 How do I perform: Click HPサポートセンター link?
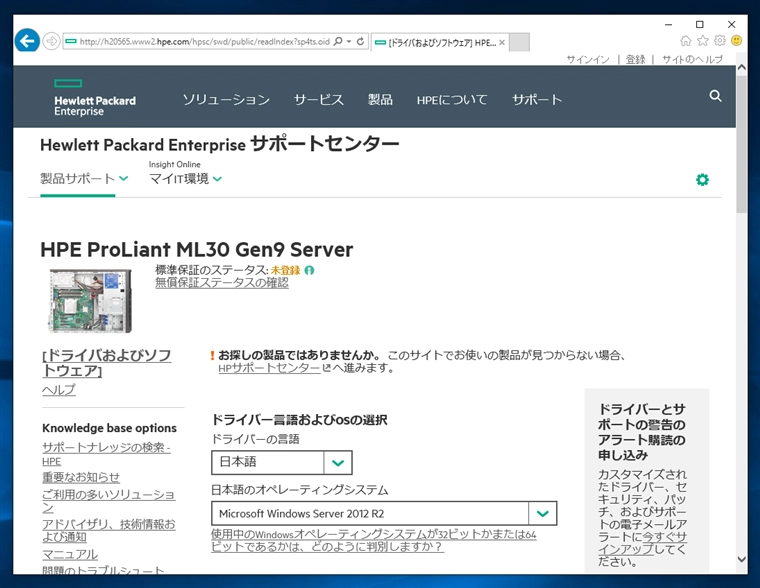(x=269, y=368)
